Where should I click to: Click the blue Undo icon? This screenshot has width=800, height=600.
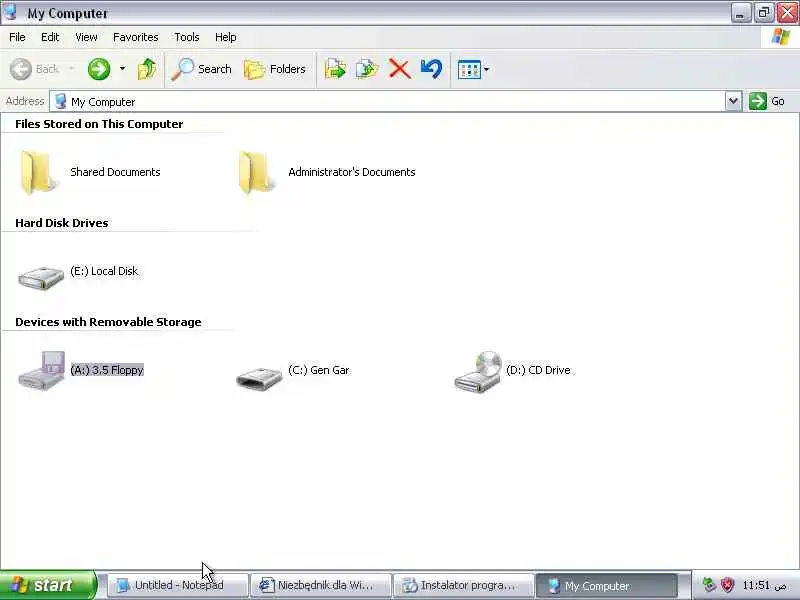click(x=432, y=69)
